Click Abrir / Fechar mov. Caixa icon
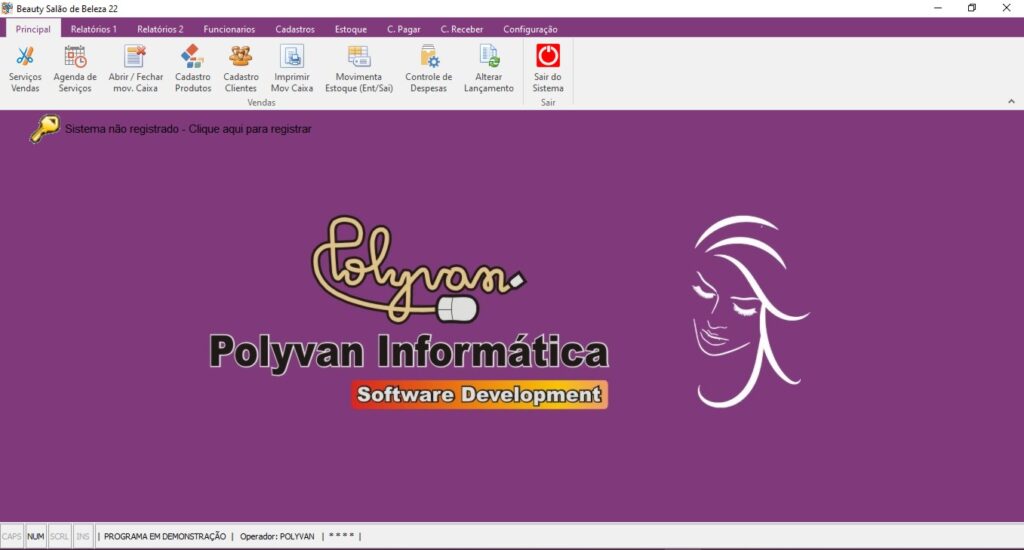Screen dimensions: 1024x550 tap(135, 56)
